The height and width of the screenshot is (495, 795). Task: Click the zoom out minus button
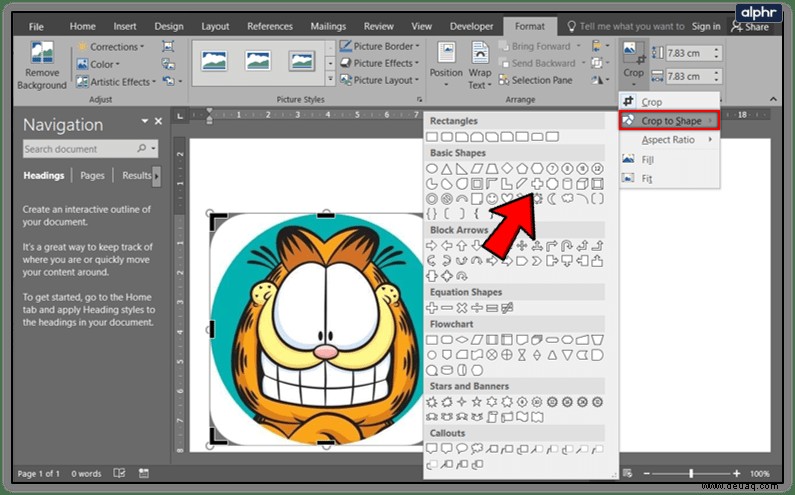coord(646,473)
